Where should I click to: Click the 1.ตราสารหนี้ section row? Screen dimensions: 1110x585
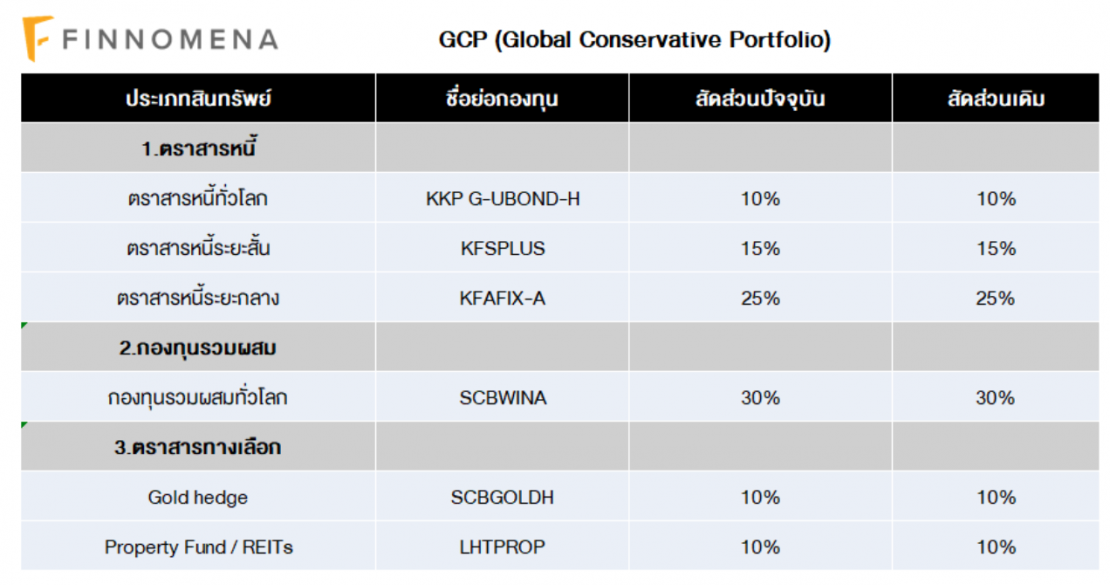[x=198, y=149]
